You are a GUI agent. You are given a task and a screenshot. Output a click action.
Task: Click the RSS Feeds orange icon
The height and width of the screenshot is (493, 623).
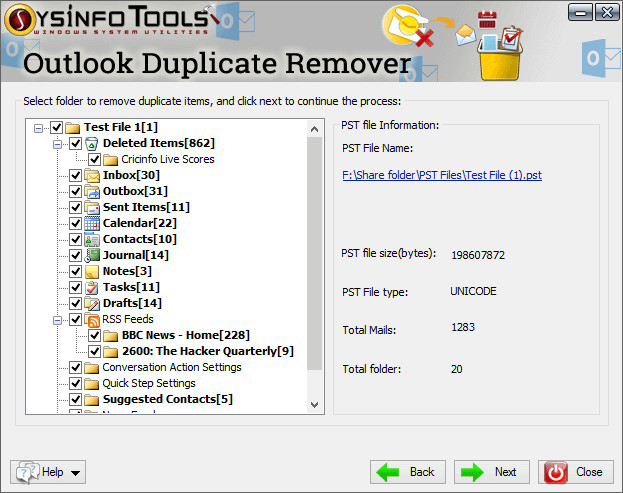point(91,320)
